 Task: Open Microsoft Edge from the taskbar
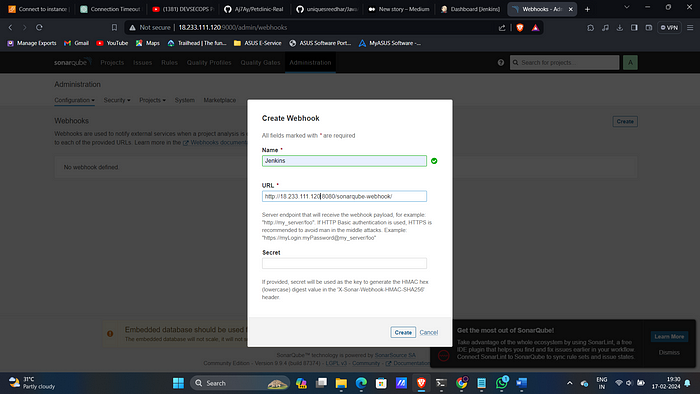[361, 383]
